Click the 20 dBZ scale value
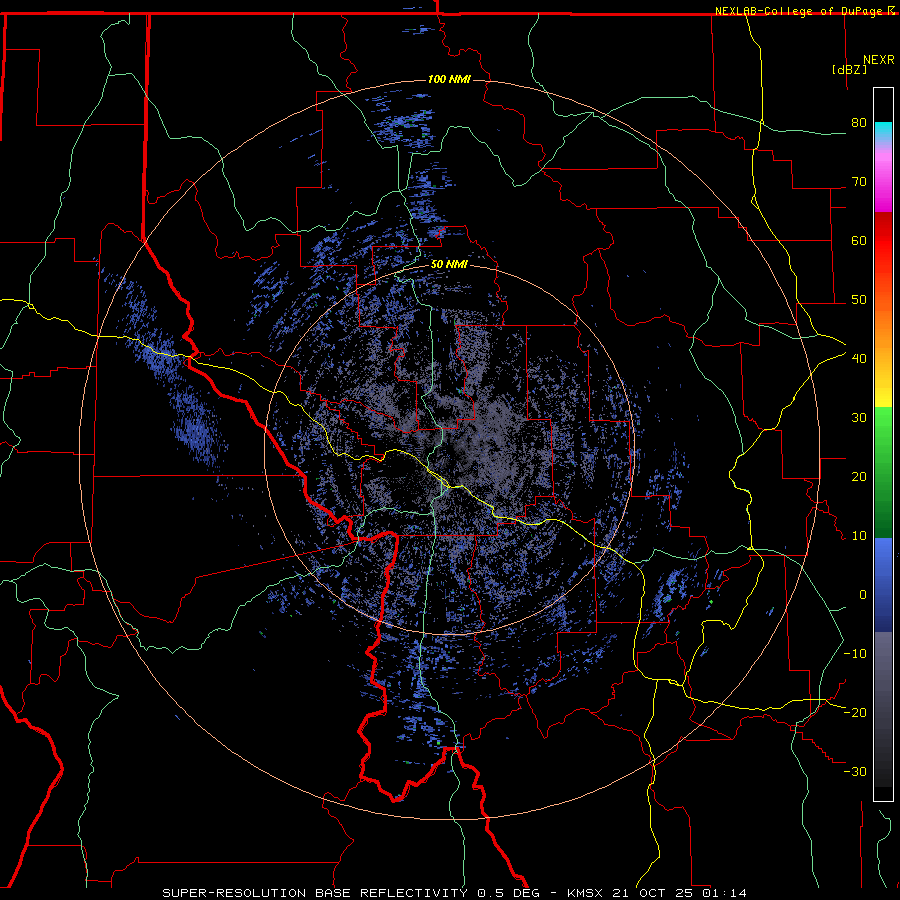 pyautogui.click(x=859, y=477)
